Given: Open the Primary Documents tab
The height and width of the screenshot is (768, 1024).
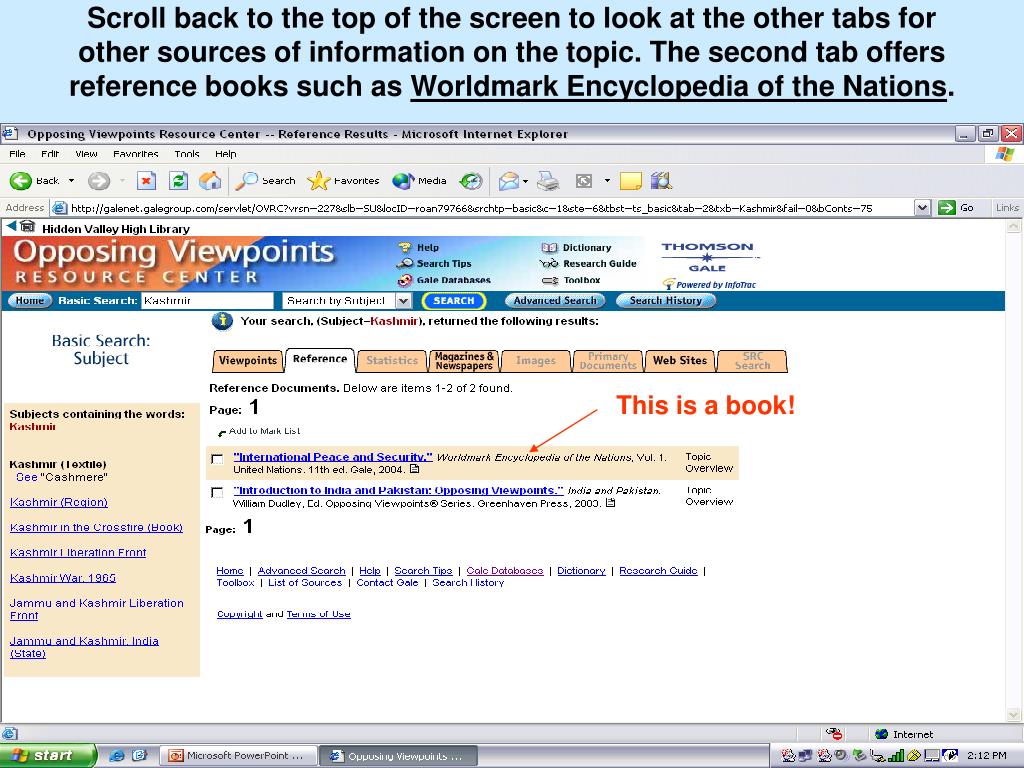Looking at the screenshot, I should 608,360.
